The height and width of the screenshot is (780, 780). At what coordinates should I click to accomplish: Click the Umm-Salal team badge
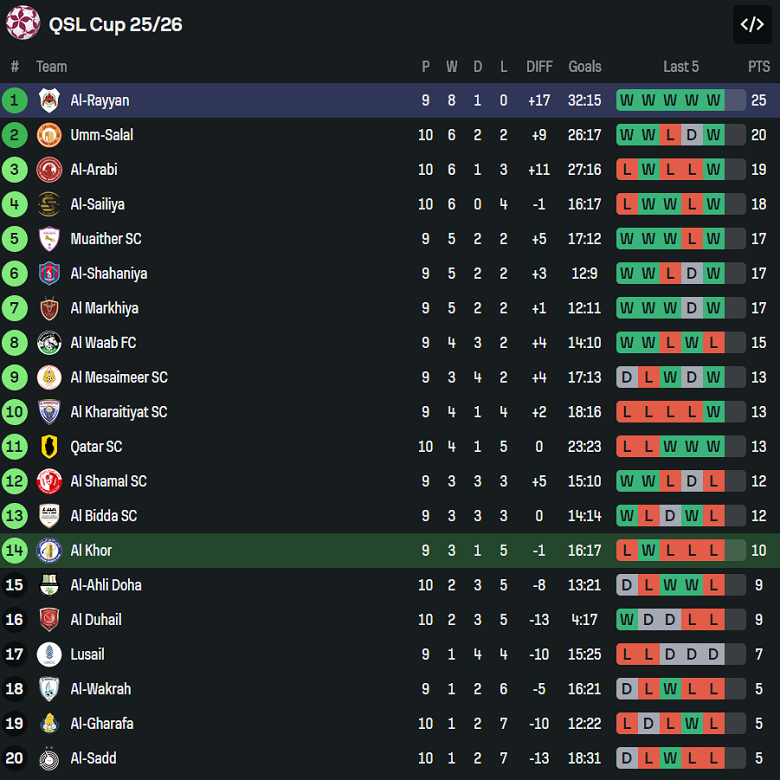49,135
